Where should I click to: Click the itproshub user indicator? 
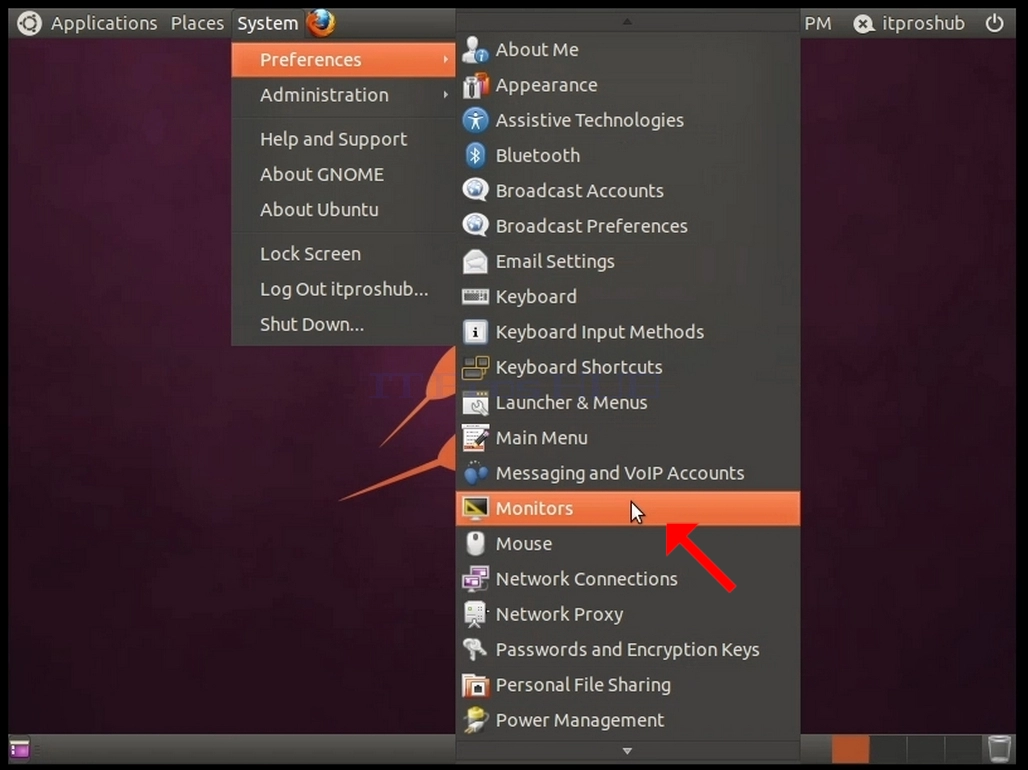909,23
